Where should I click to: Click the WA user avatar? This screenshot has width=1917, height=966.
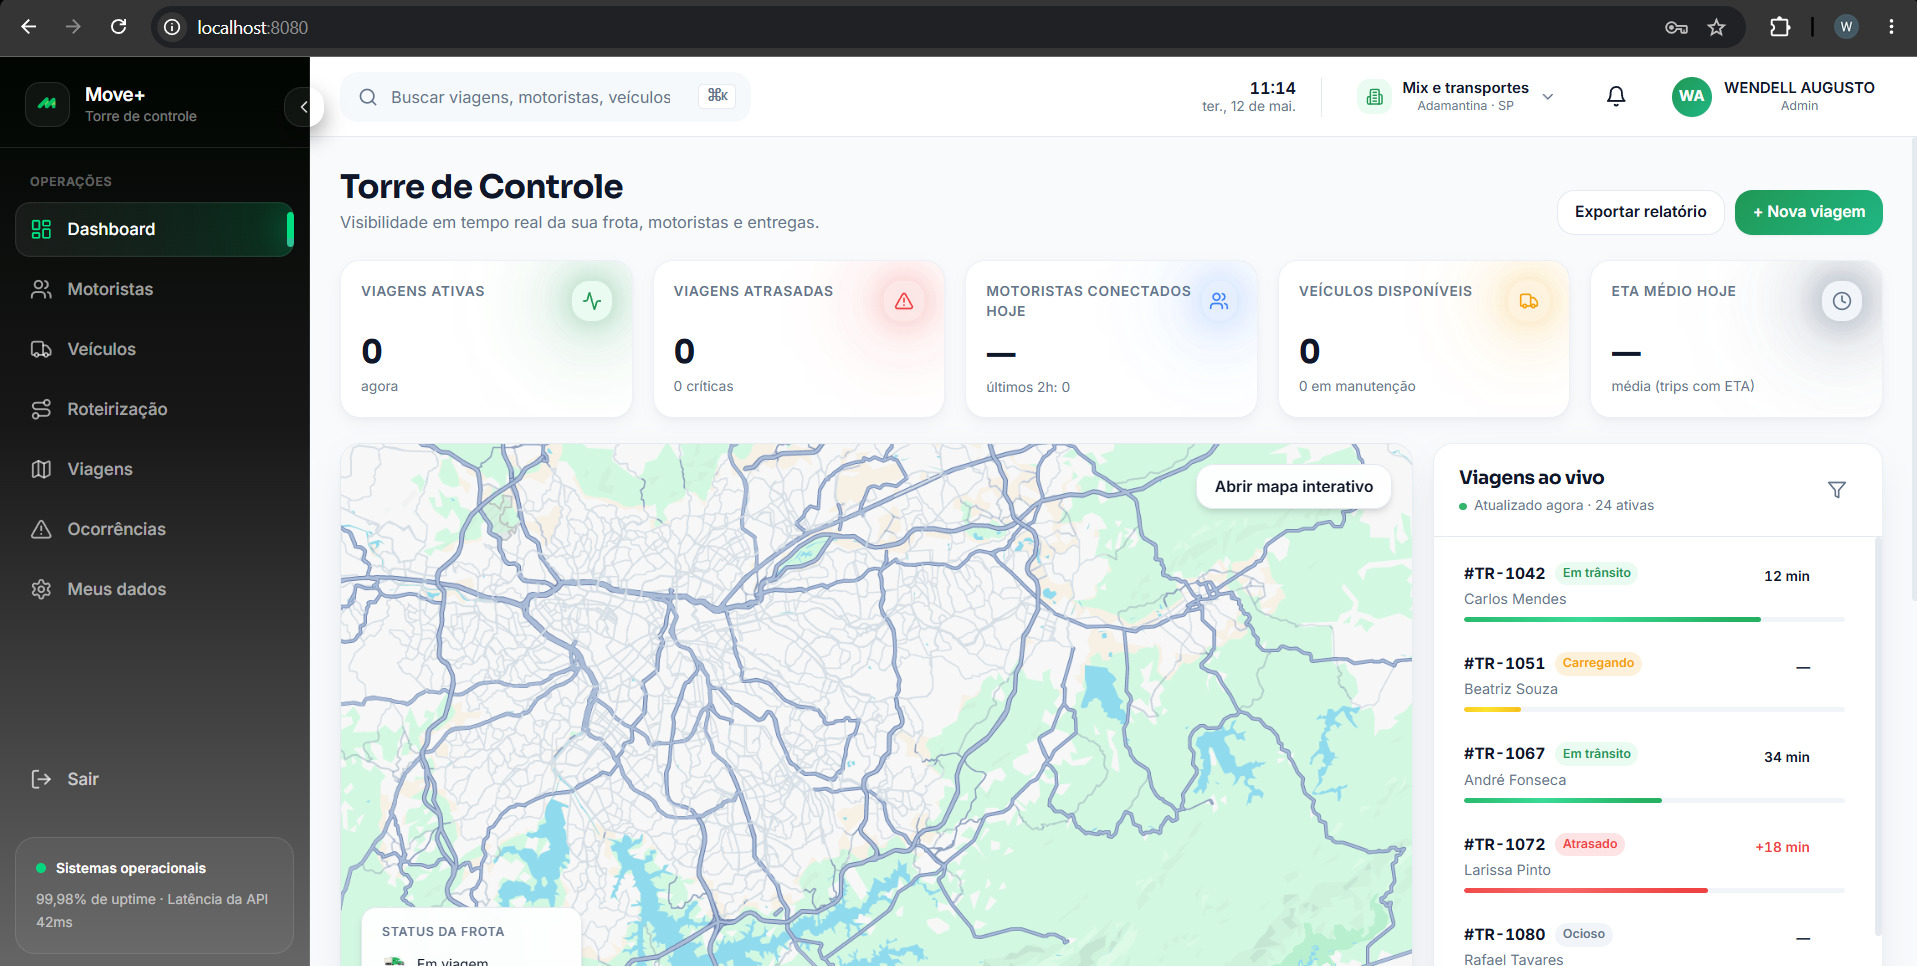(1691, 97)
